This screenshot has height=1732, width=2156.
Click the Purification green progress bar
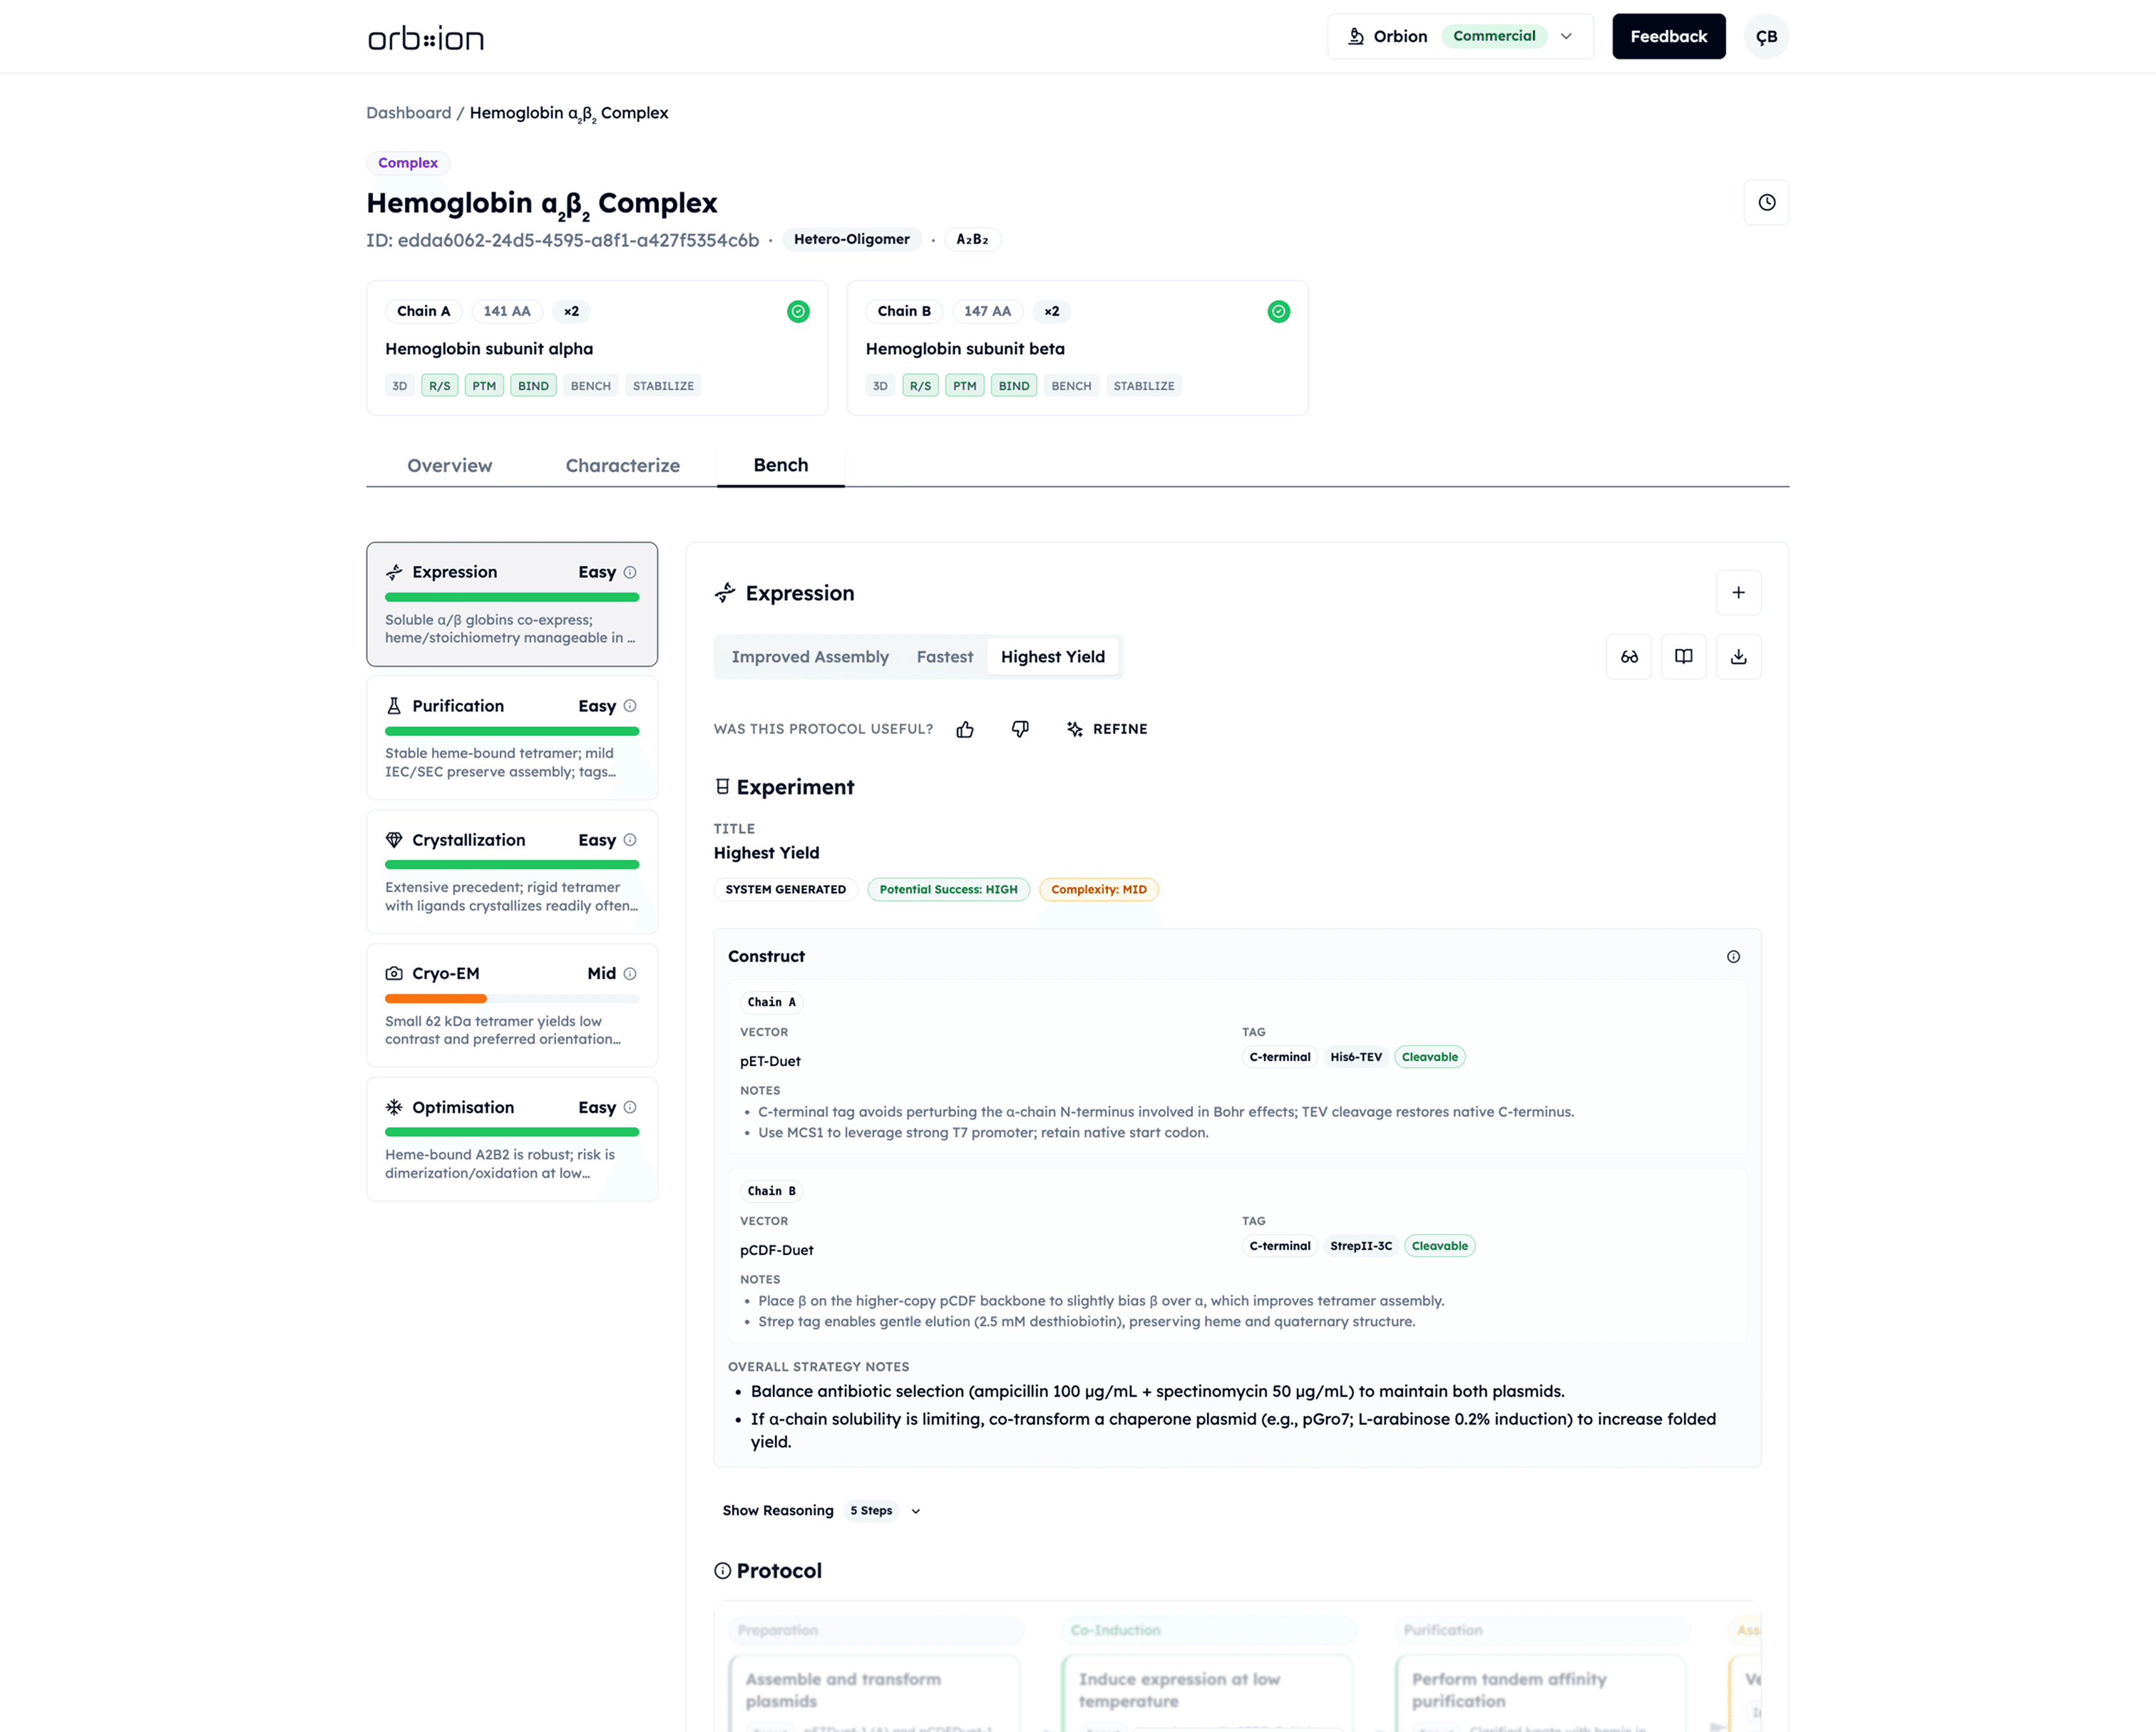[511, 731]
